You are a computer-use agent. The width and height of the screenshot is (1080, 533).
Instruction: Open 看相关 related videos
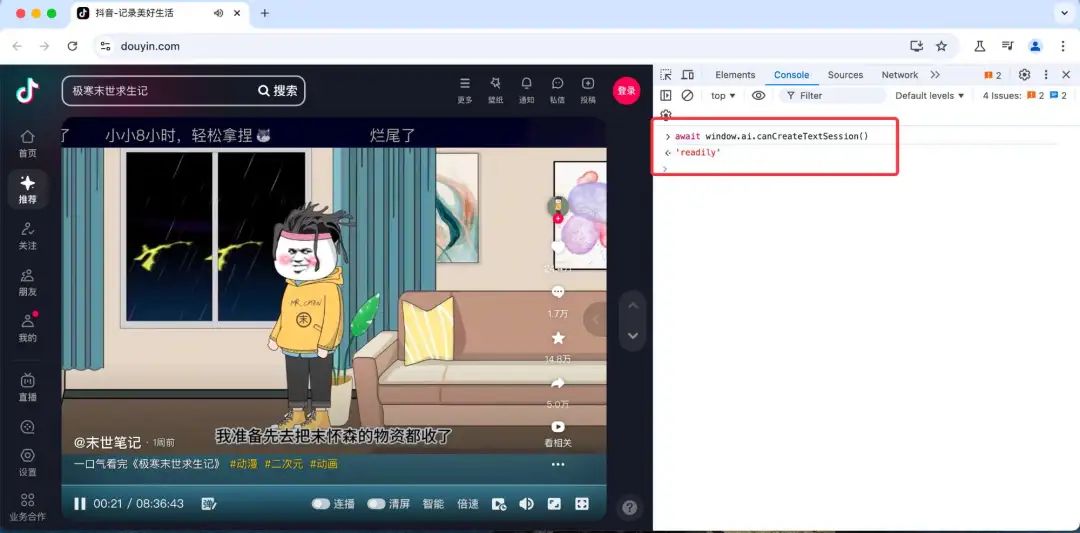pos(558,434)
